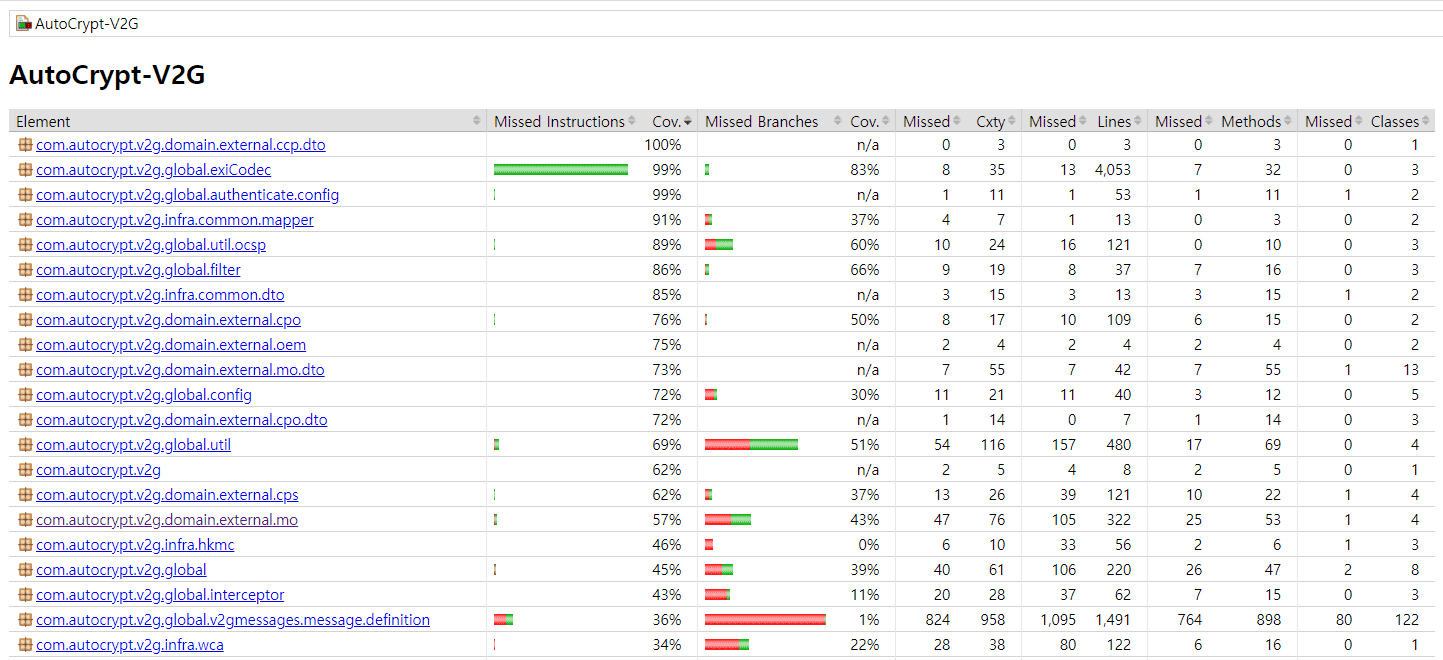Sort by Missed Instructions column
1443x660 pixels.
click(x=559, y=122)
